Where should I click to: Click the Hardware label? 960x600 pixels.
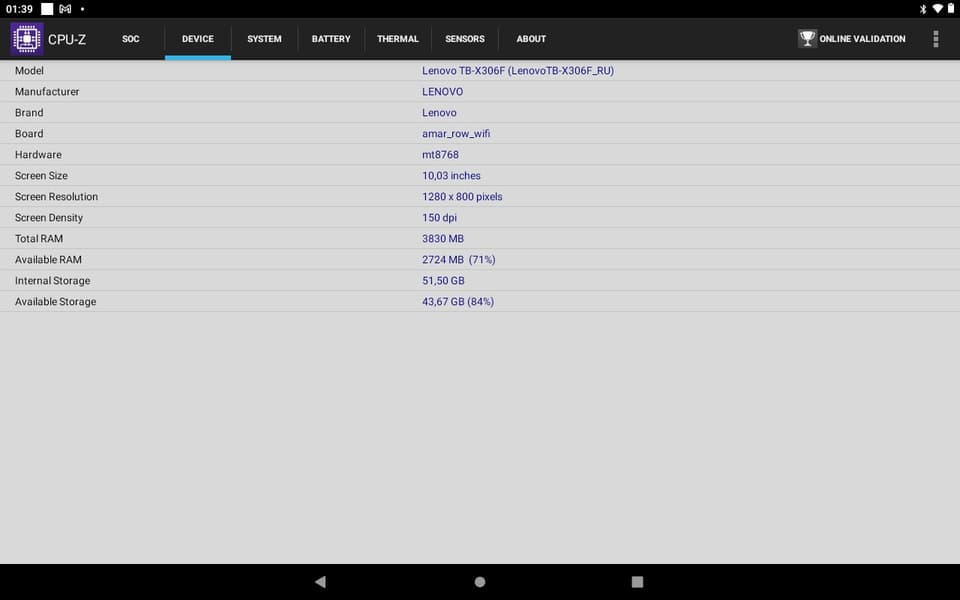tap(38, 154)
